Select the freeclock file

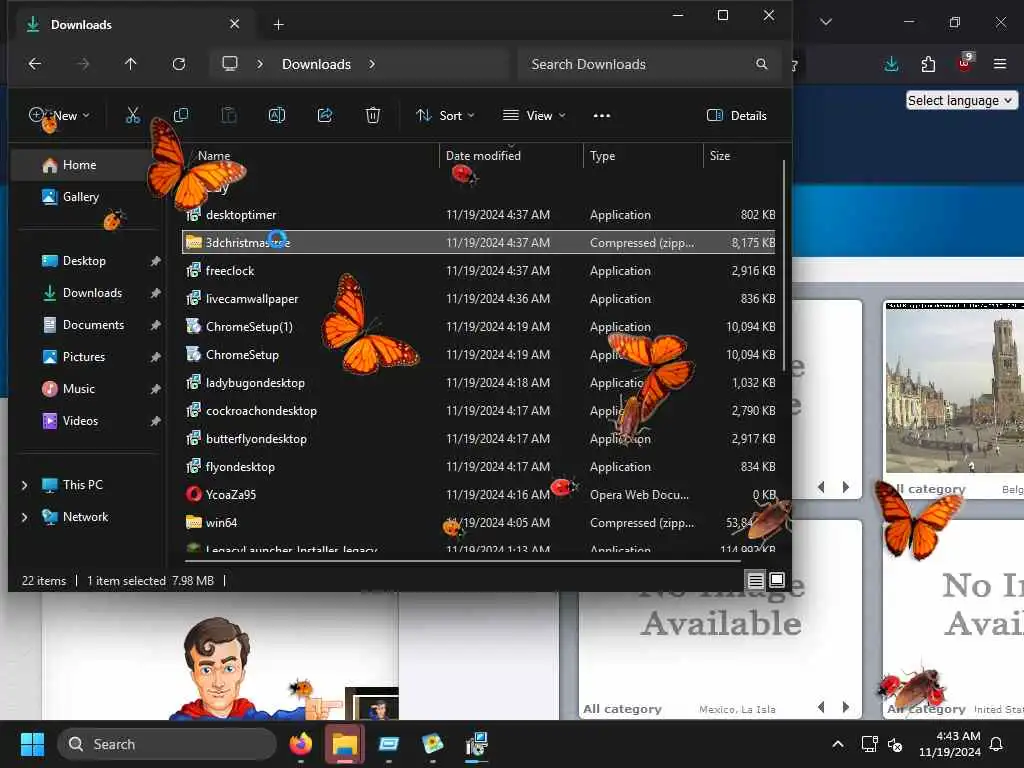478,270
